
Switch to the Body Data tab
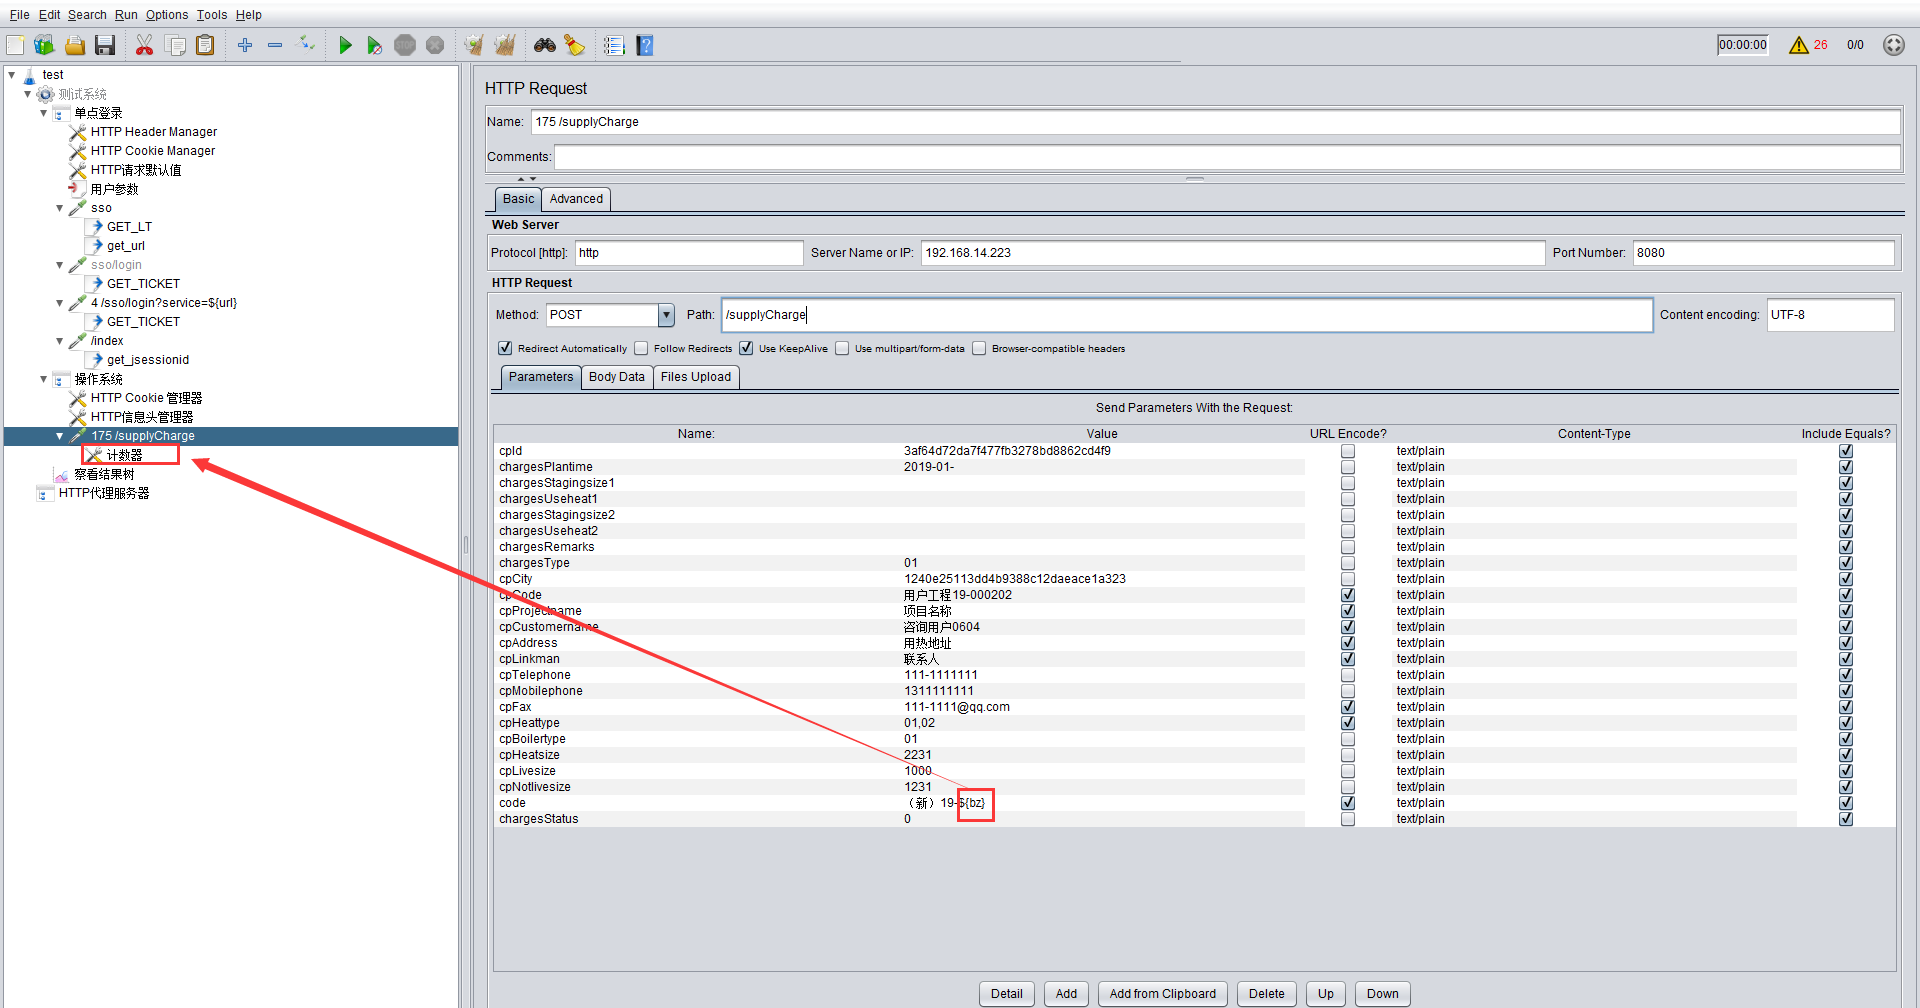tap(617, 377)
